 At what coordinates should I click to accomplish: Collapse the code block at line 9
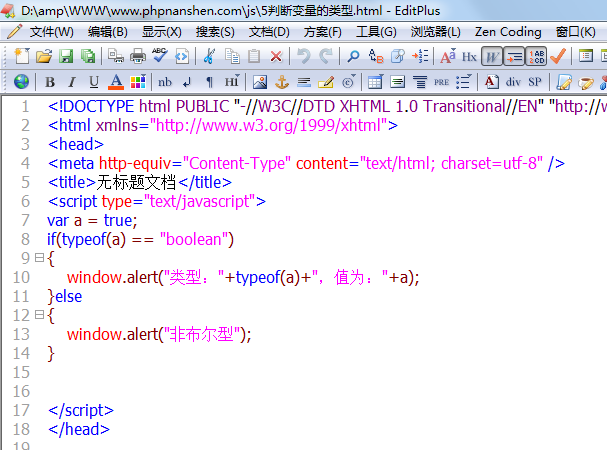(x=39, y=258)
